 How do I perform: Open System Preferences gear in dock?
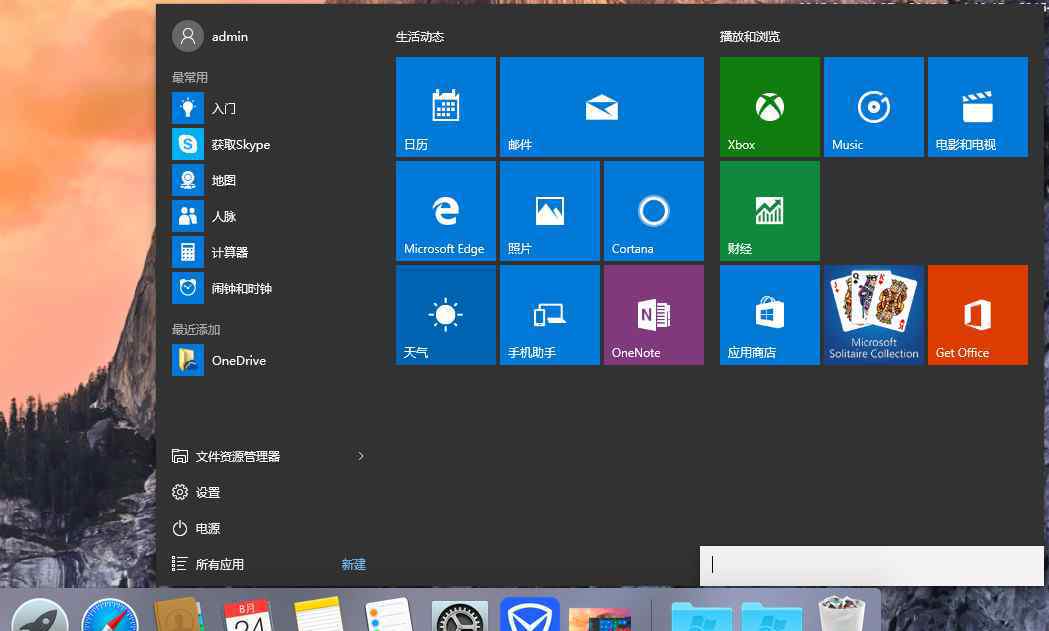point(460,616)
